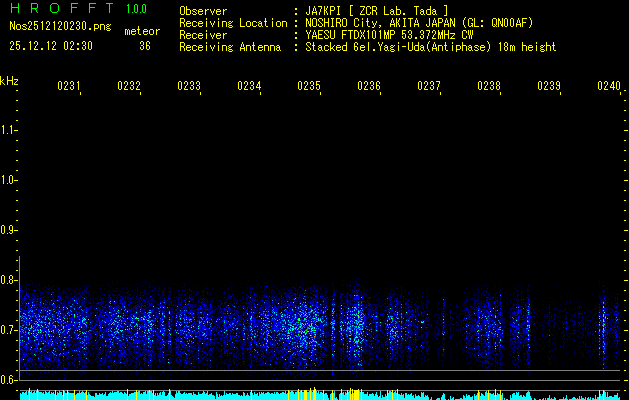Viewport: 629px width, 400px height.
Task: Select the 0240 time marker
Action: (x=608, y=87)
